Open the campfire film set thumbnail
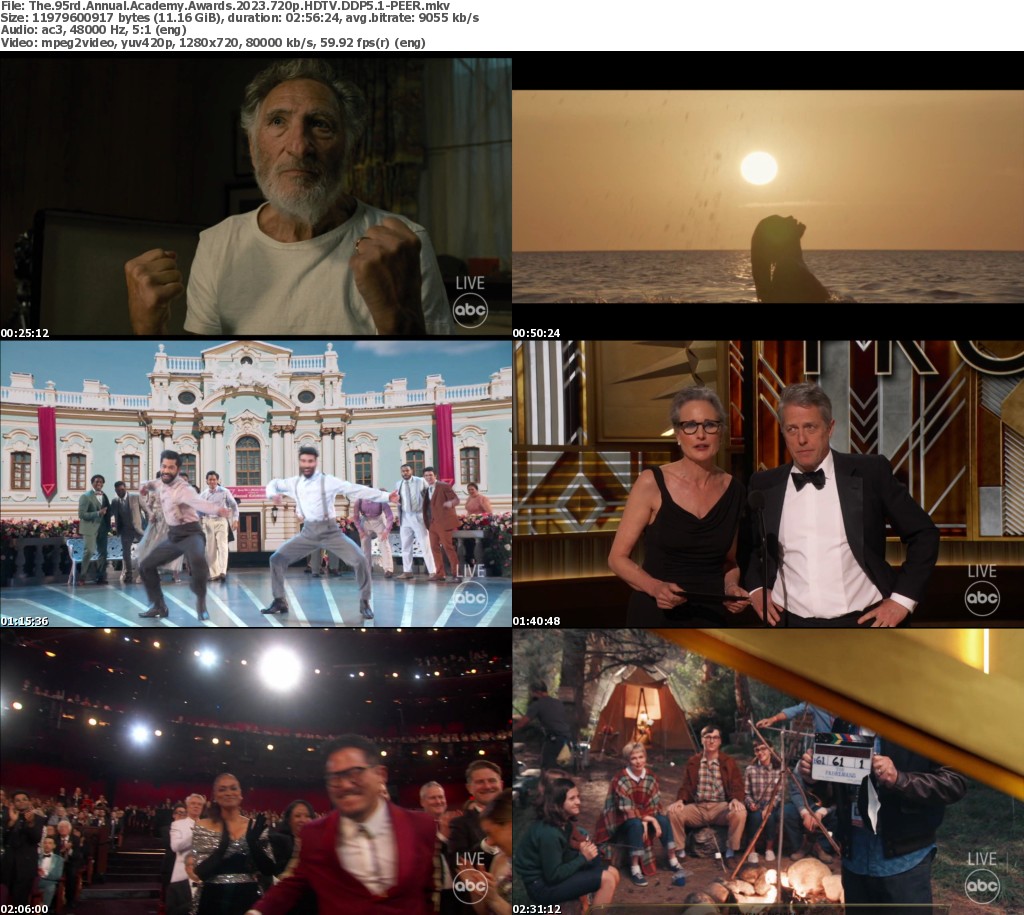The image size is (1024, 915). [767, 770]
